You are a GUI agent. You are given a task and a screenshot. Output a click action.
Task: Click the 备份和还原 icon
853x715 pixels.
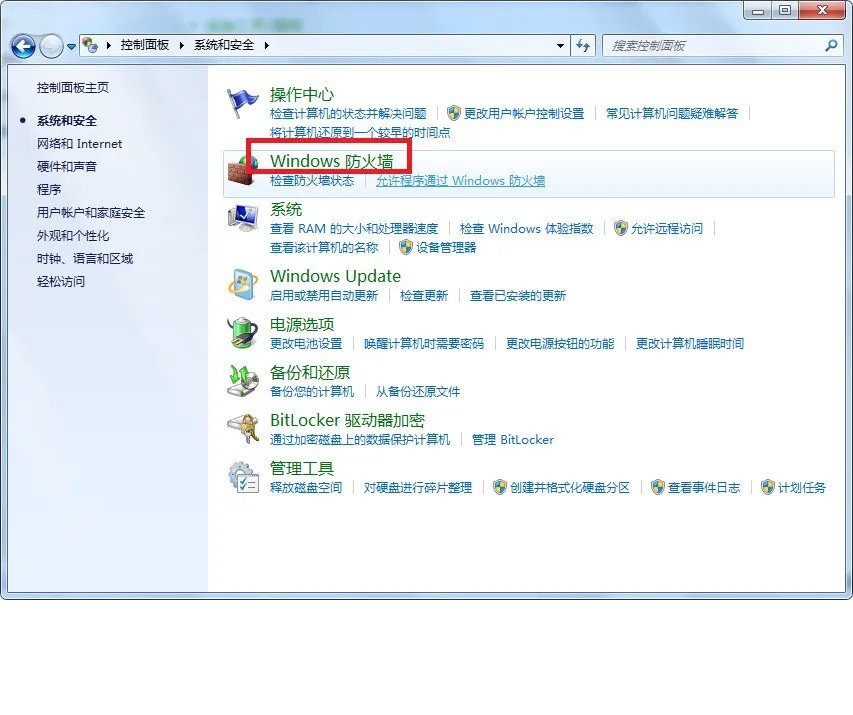243,378
